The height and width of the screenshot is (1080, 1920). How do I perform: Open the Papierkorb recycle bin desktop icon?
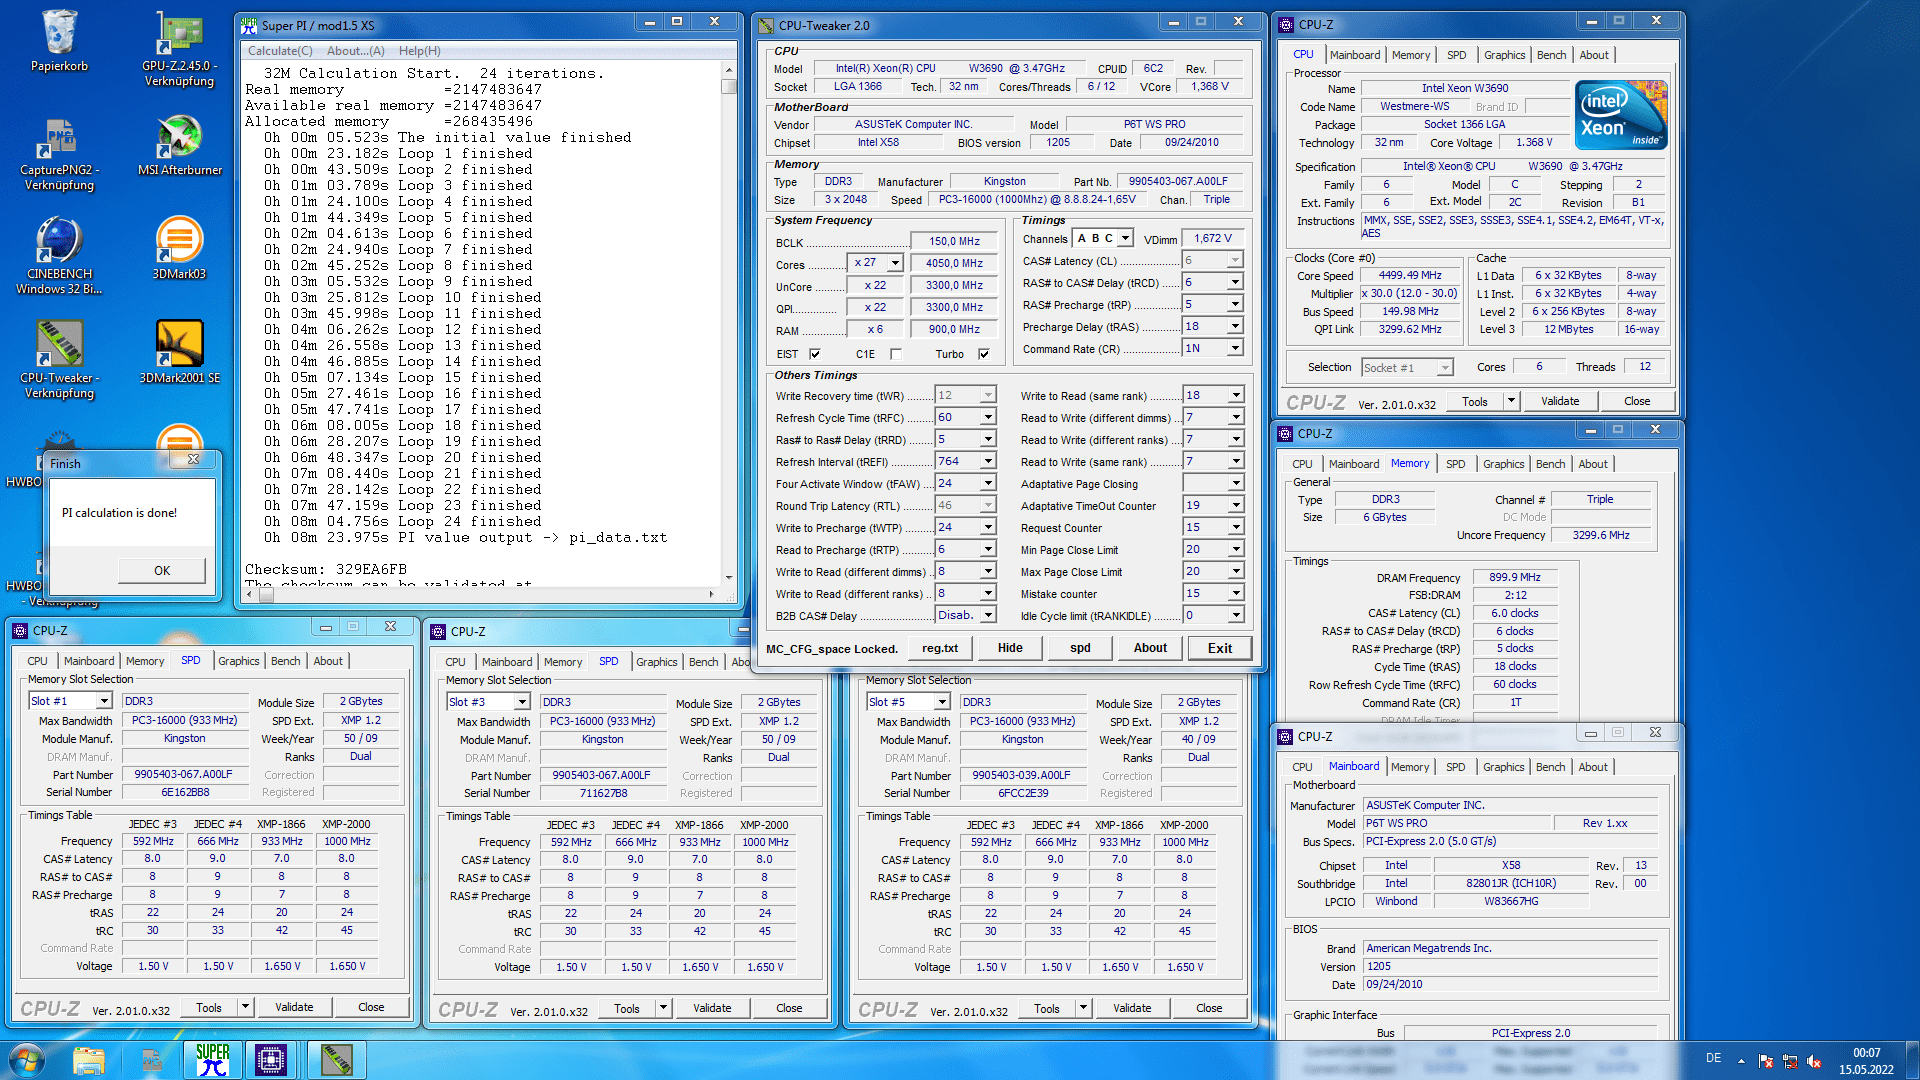(59, 42)
